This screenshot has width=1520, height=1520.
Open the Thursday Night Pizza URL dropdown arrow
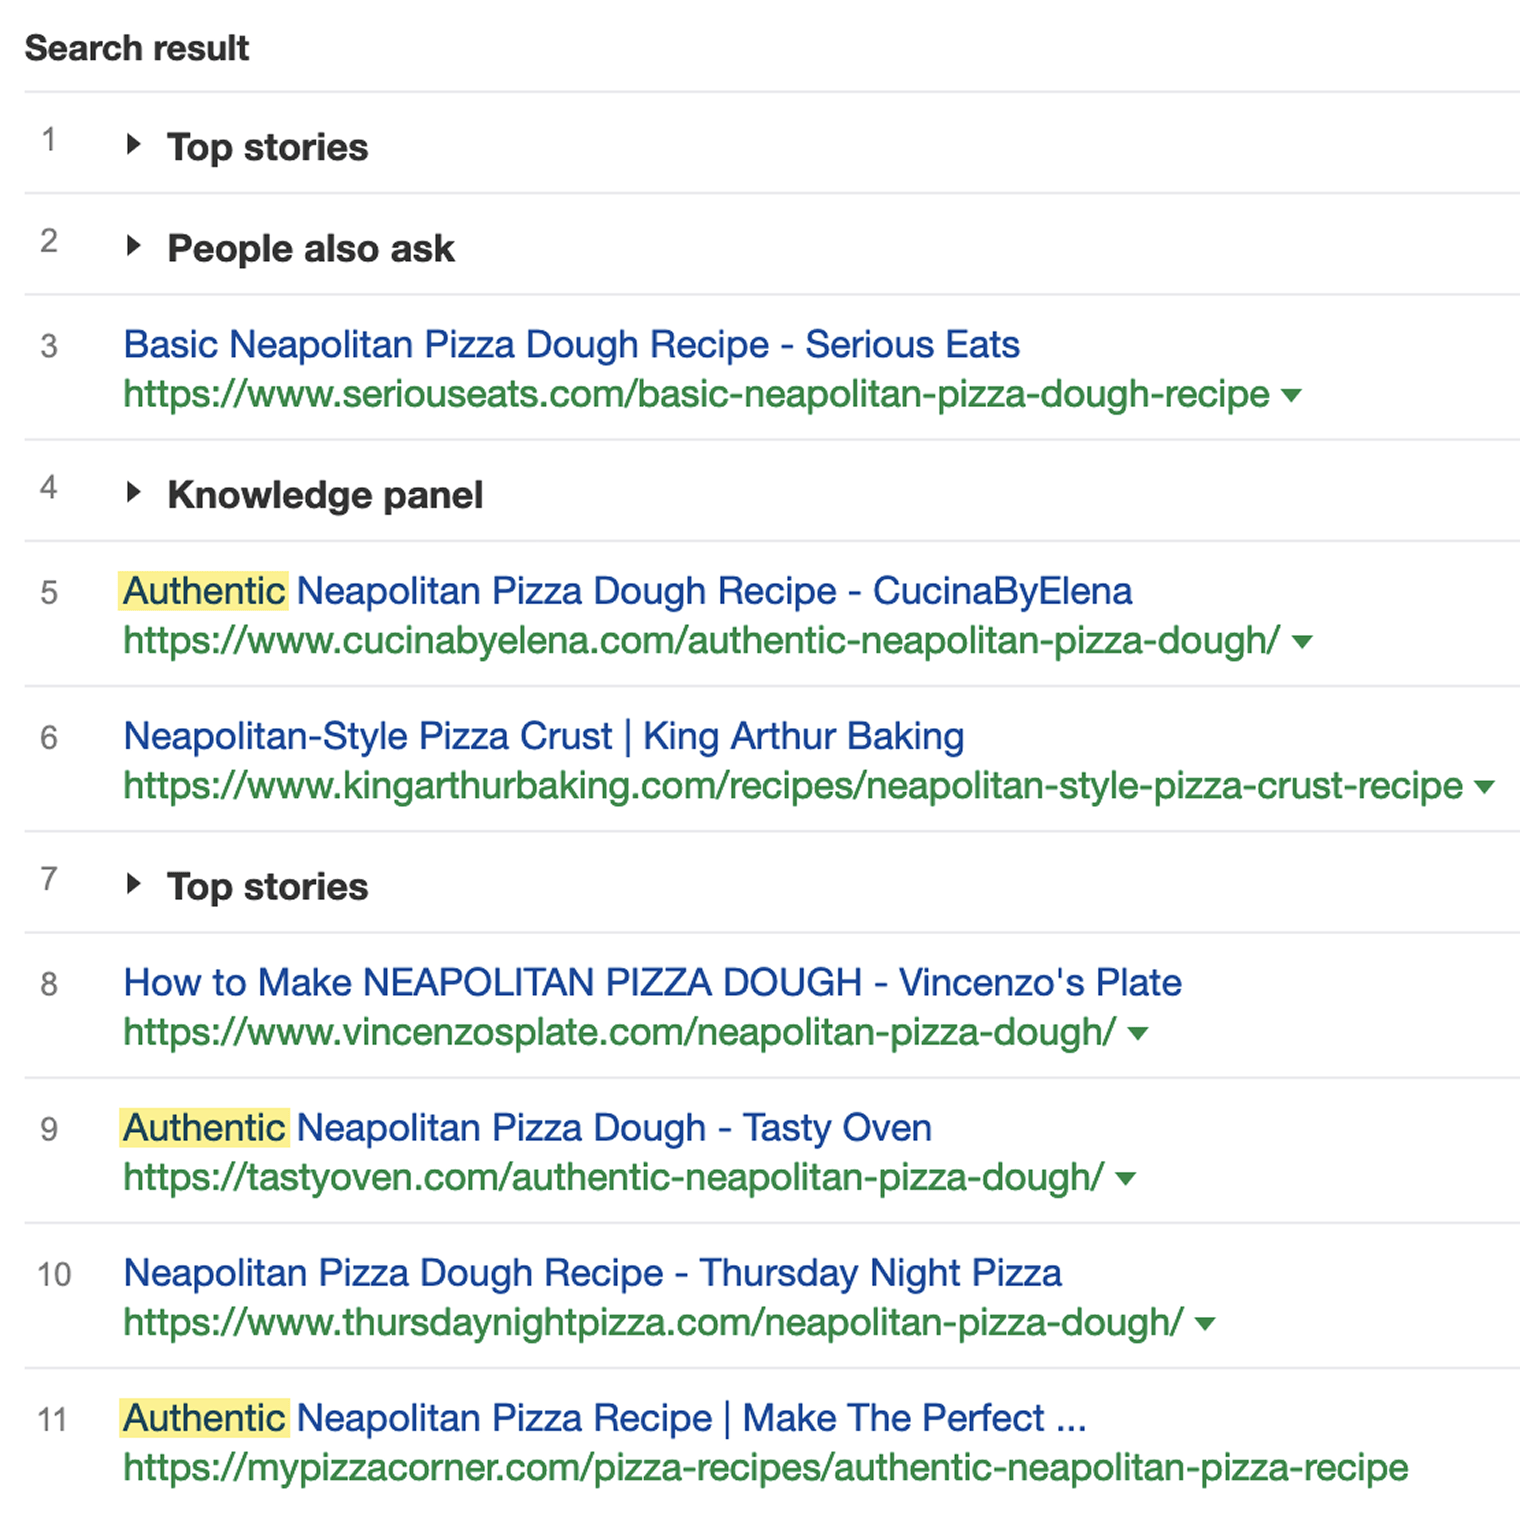pyautogui.click(x=1204, y=1324)
